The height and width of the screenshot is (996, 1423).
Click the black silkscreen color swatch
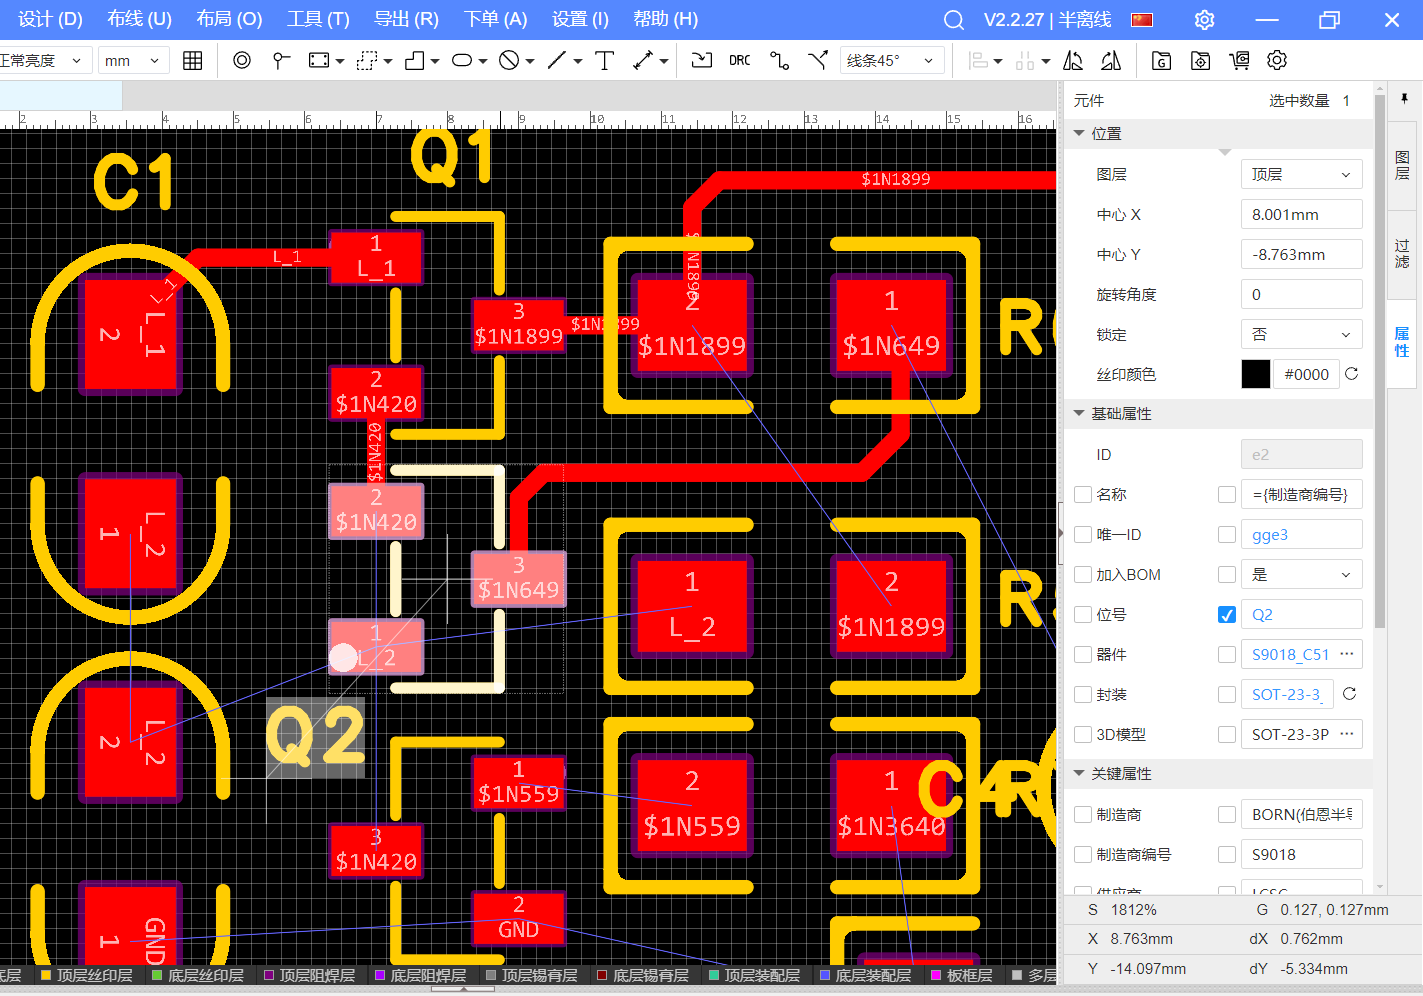click(1255, 374)
